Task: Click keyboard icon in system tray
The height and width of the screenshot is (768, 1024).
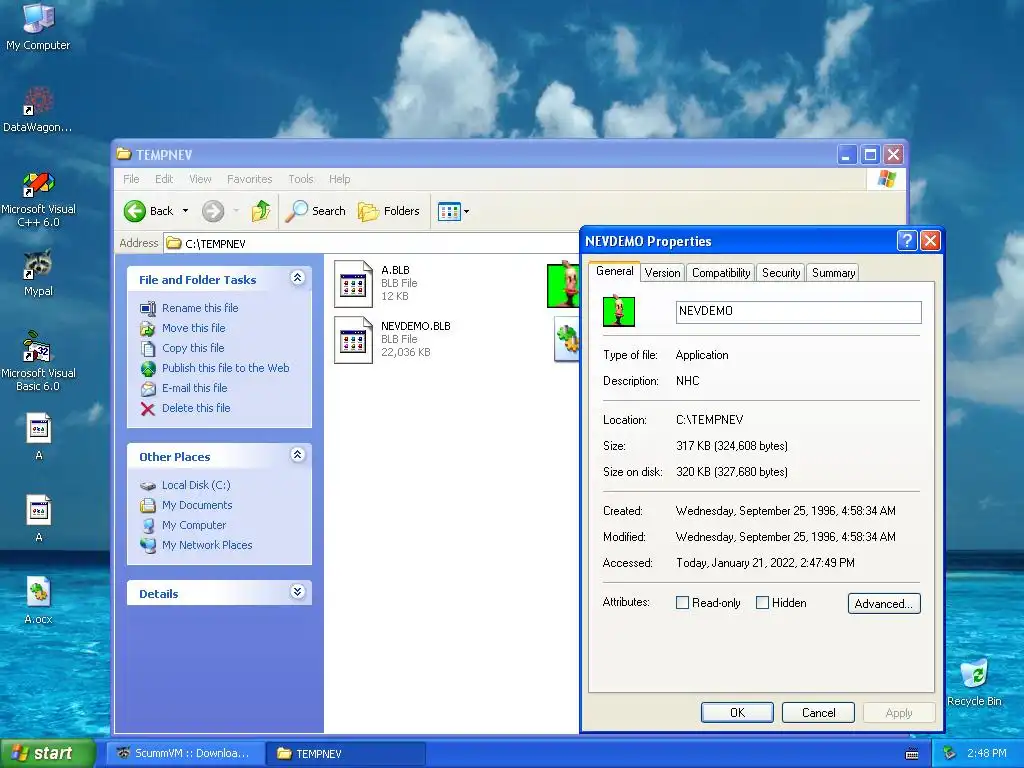Action: pyautogui.click(x=912, y=754)
